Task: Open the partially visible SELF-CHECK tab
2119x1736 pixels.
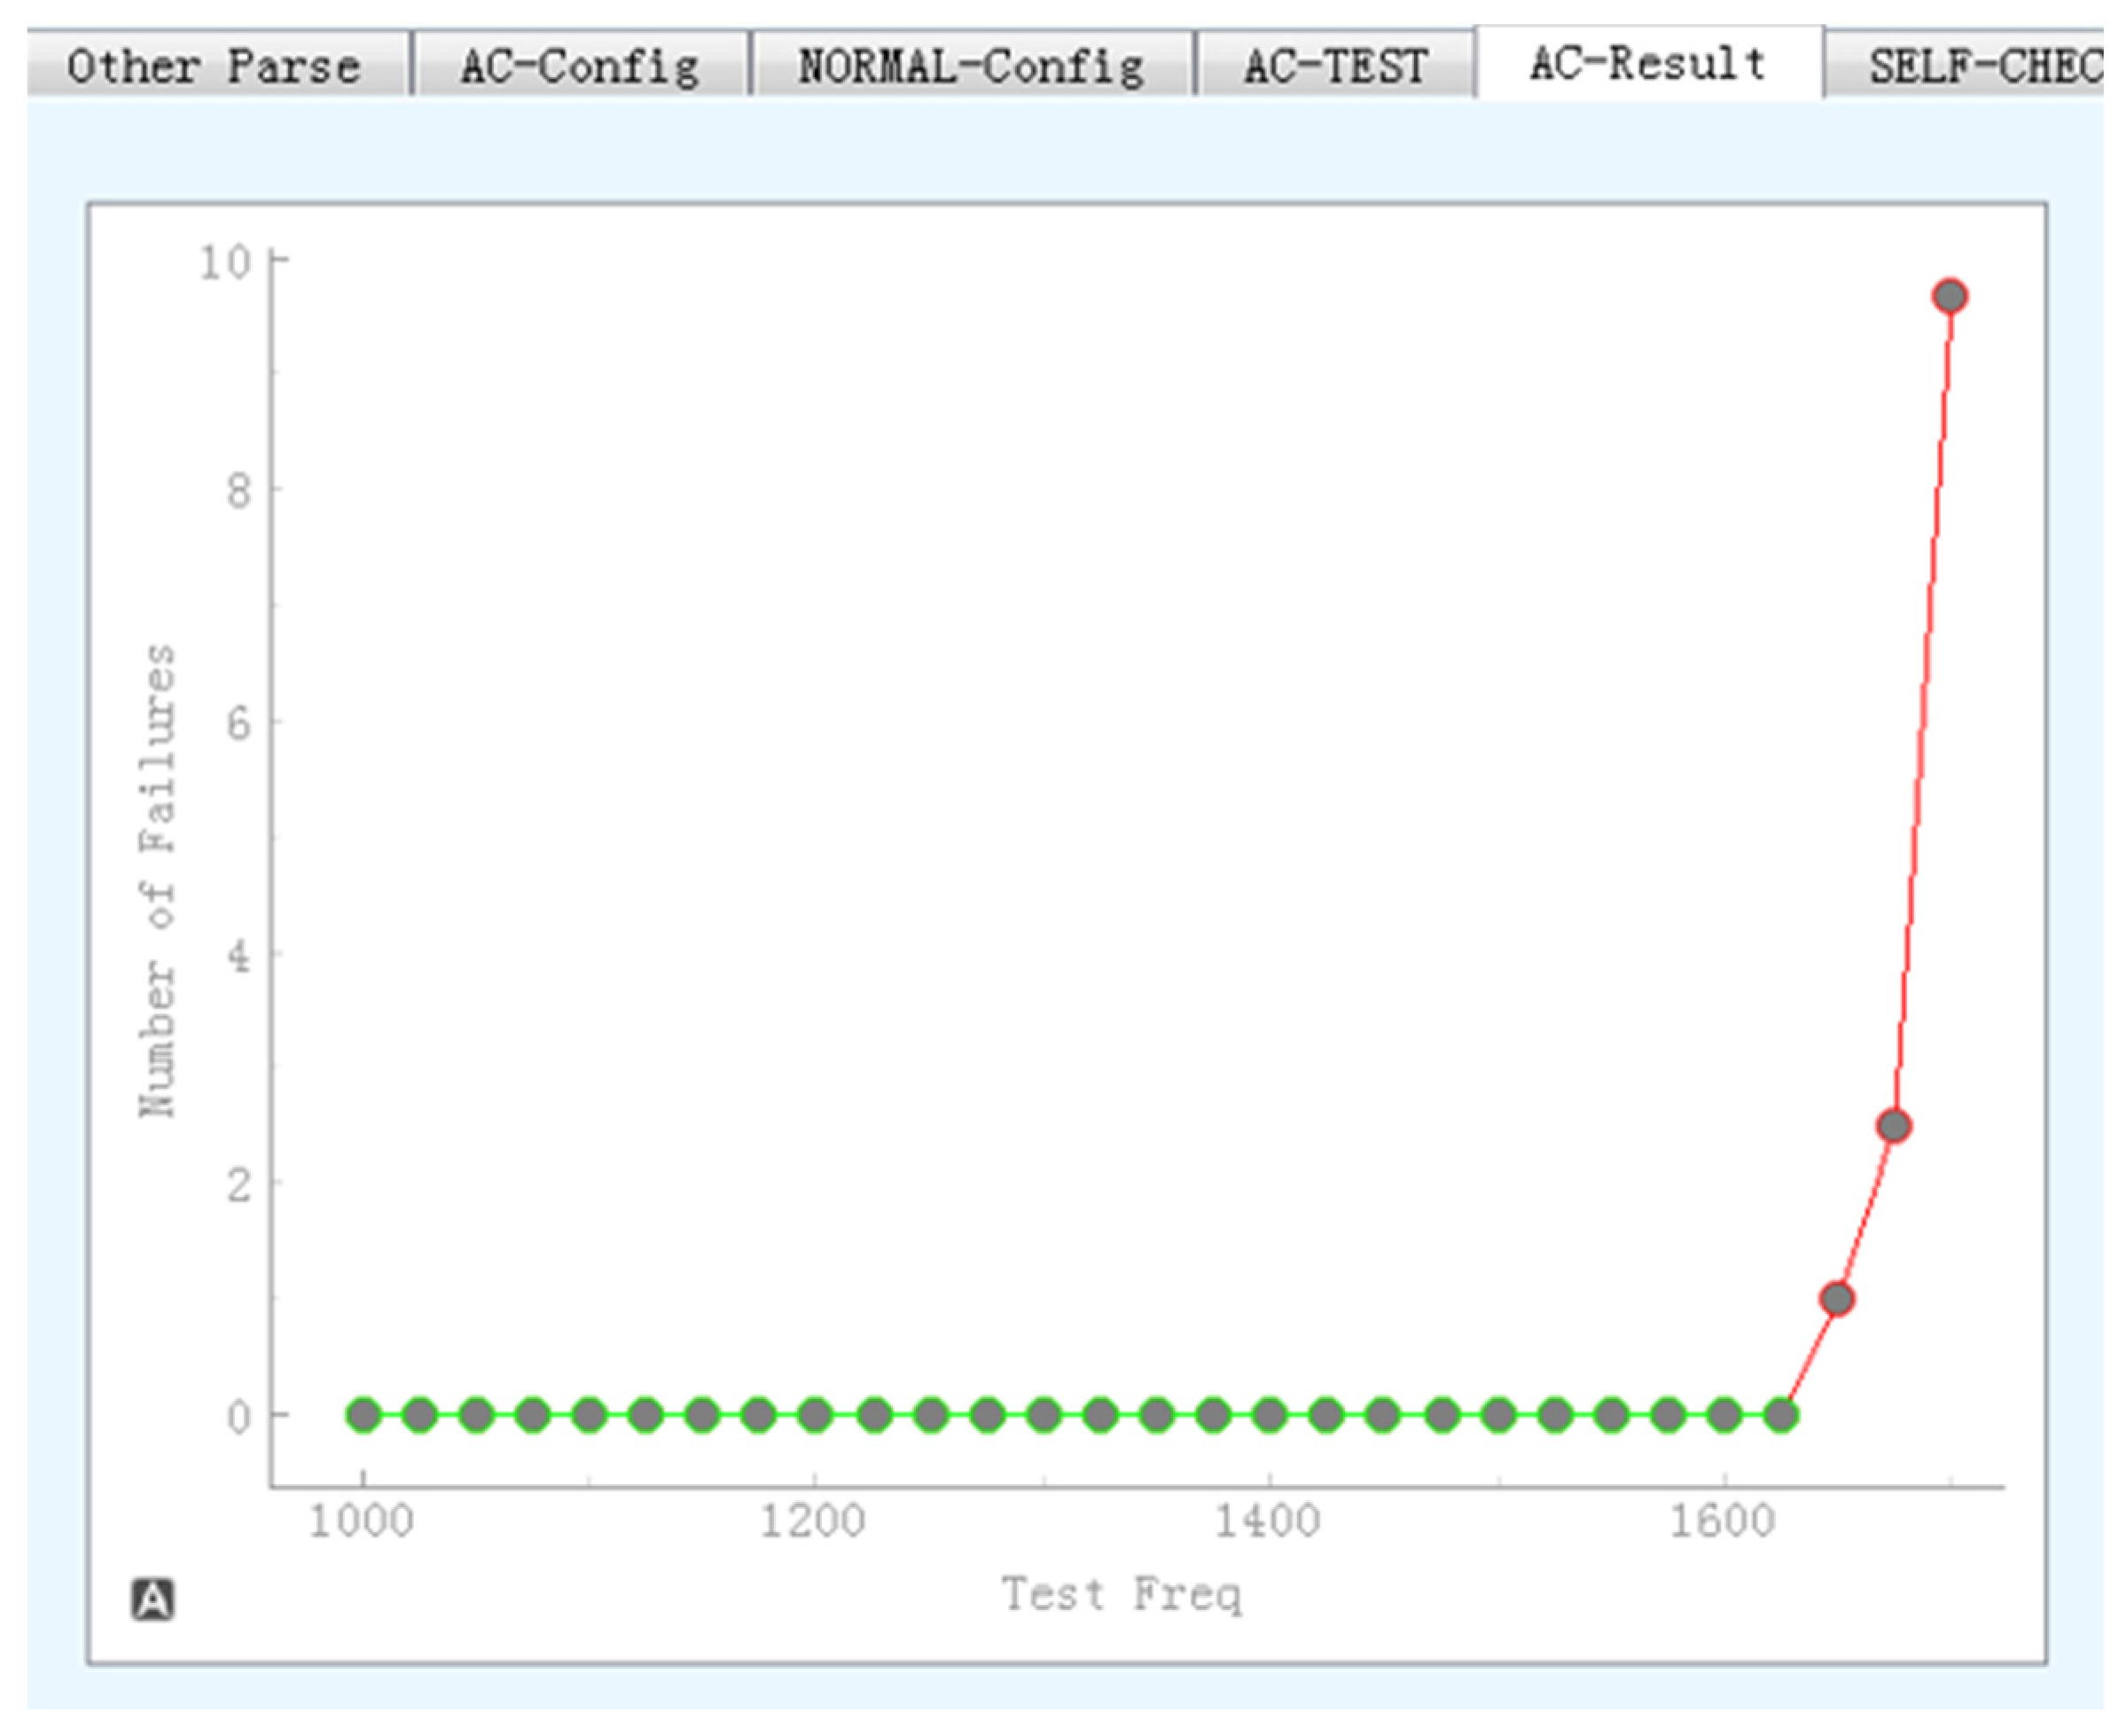Action: pyautogui.click(x=1983, y=66)
